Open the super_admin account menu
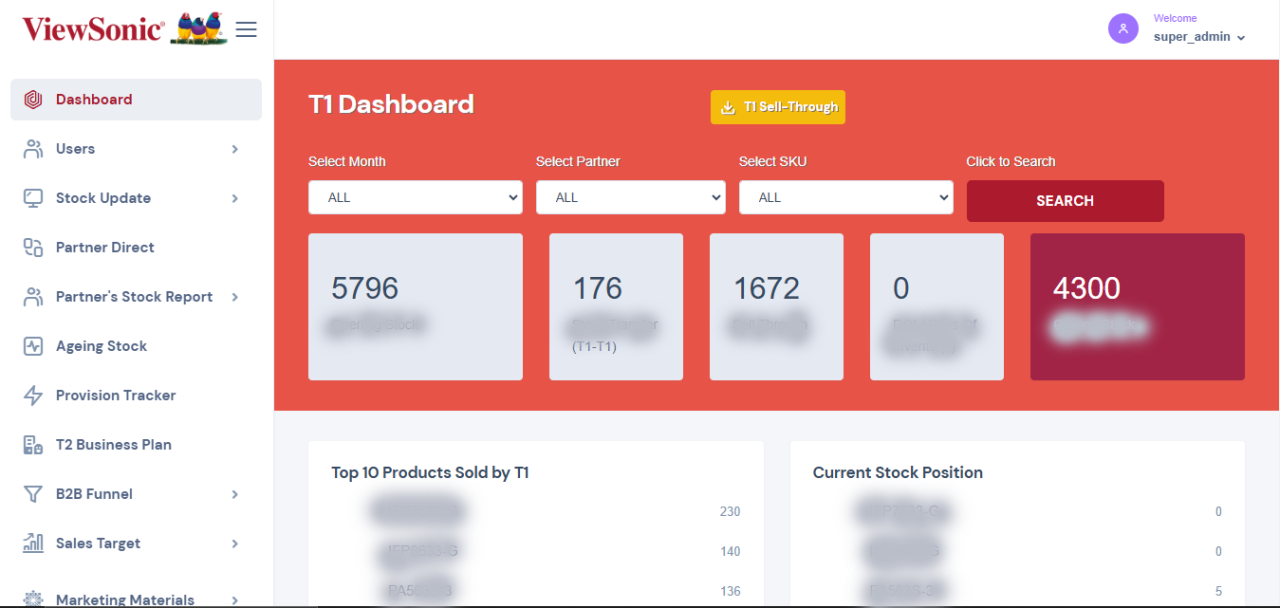Viewport: 1280px width, 608px height. click(x=1199, y=37)
